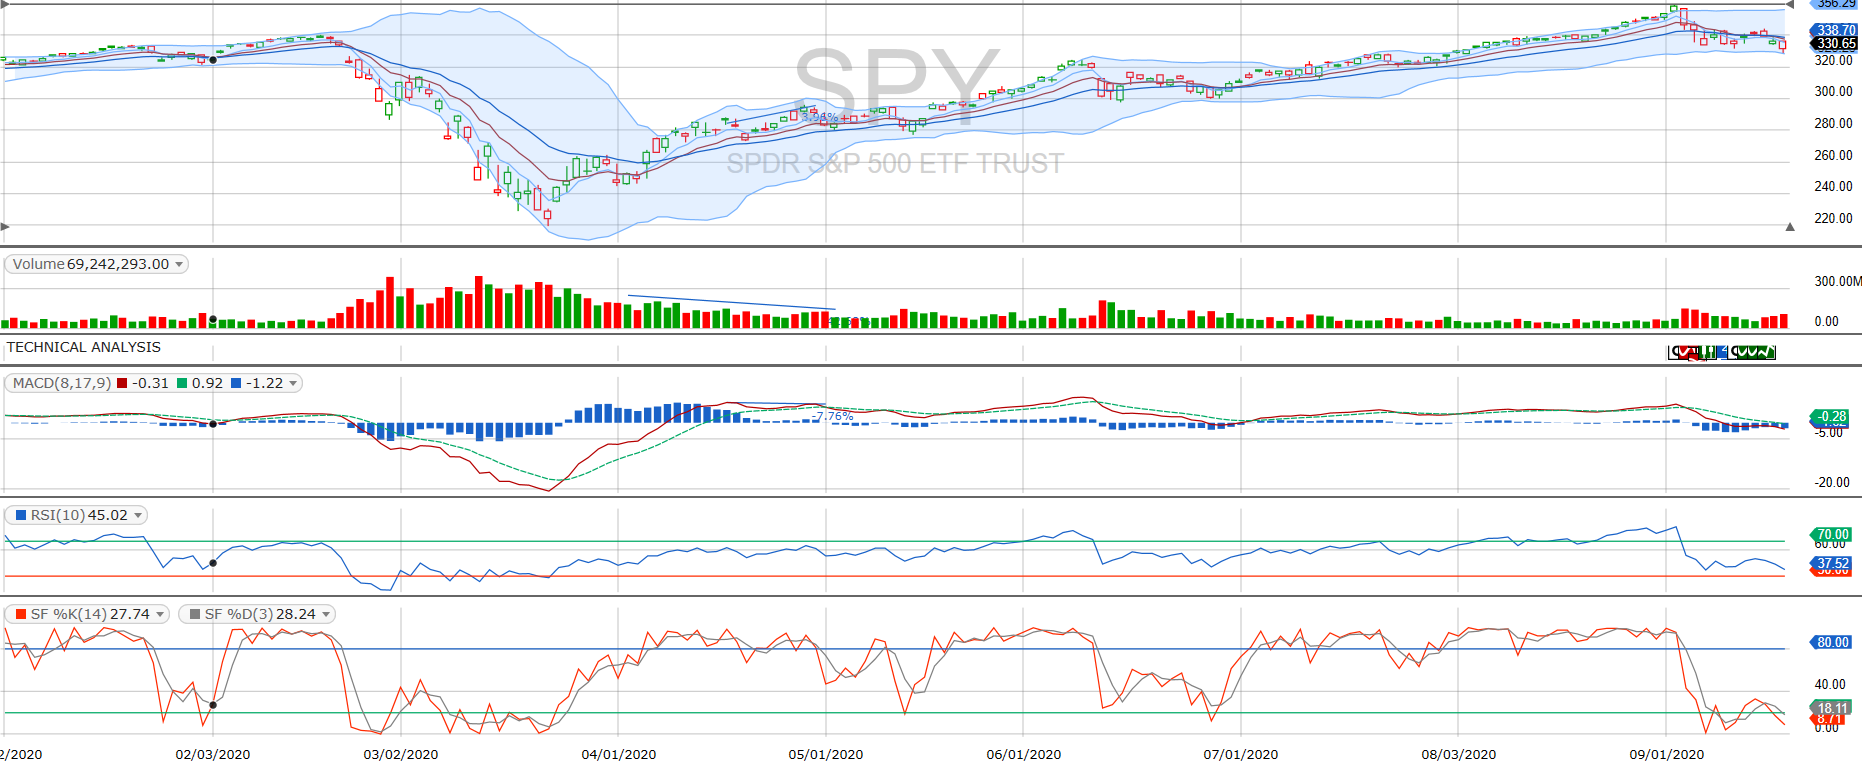Click the 300.00M volume axis label
The height and width of the screenshot is (764, 1862).
[x=1838, y=281]
